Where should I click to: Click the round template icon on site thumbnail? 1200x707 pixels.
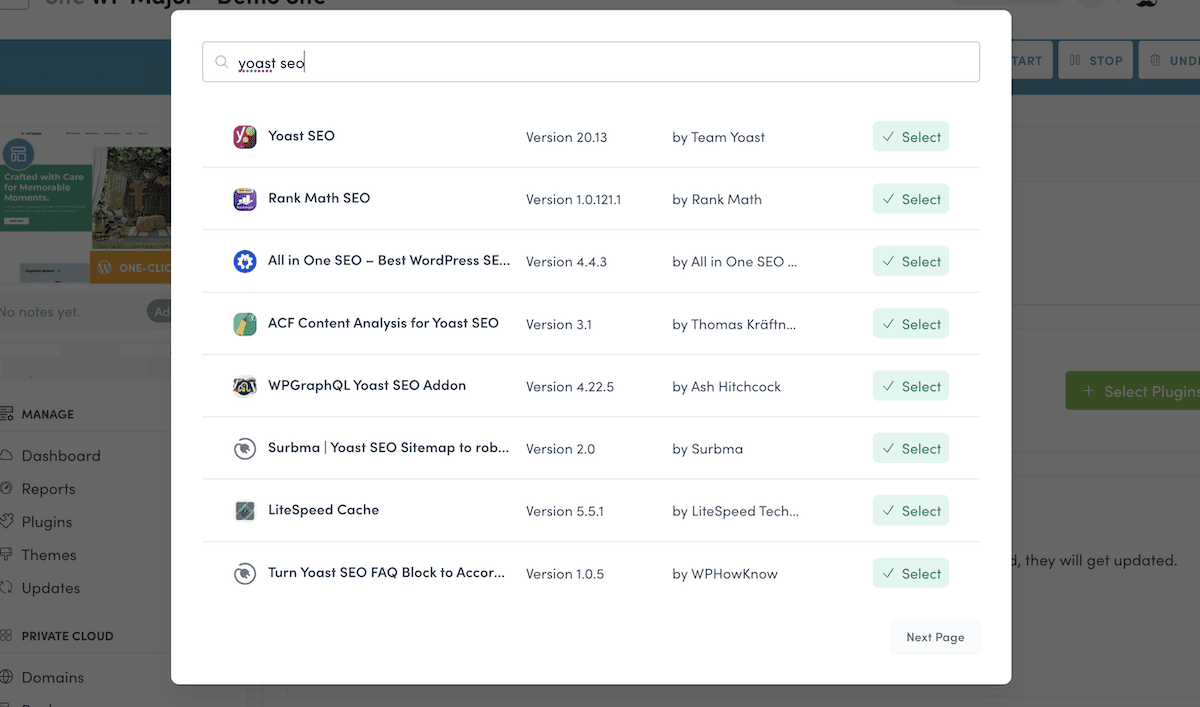click(x=18, y=155)
